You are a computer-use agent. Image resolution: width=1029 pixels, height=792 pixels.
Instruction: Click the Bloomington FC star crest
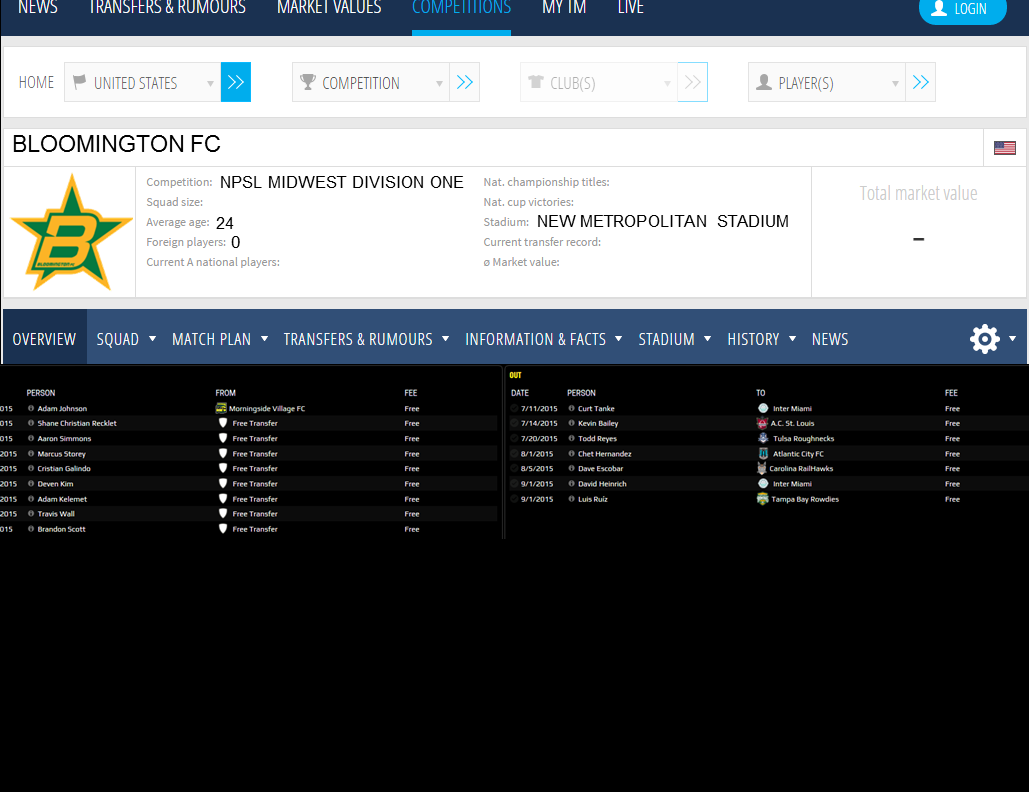pos(72,232)
